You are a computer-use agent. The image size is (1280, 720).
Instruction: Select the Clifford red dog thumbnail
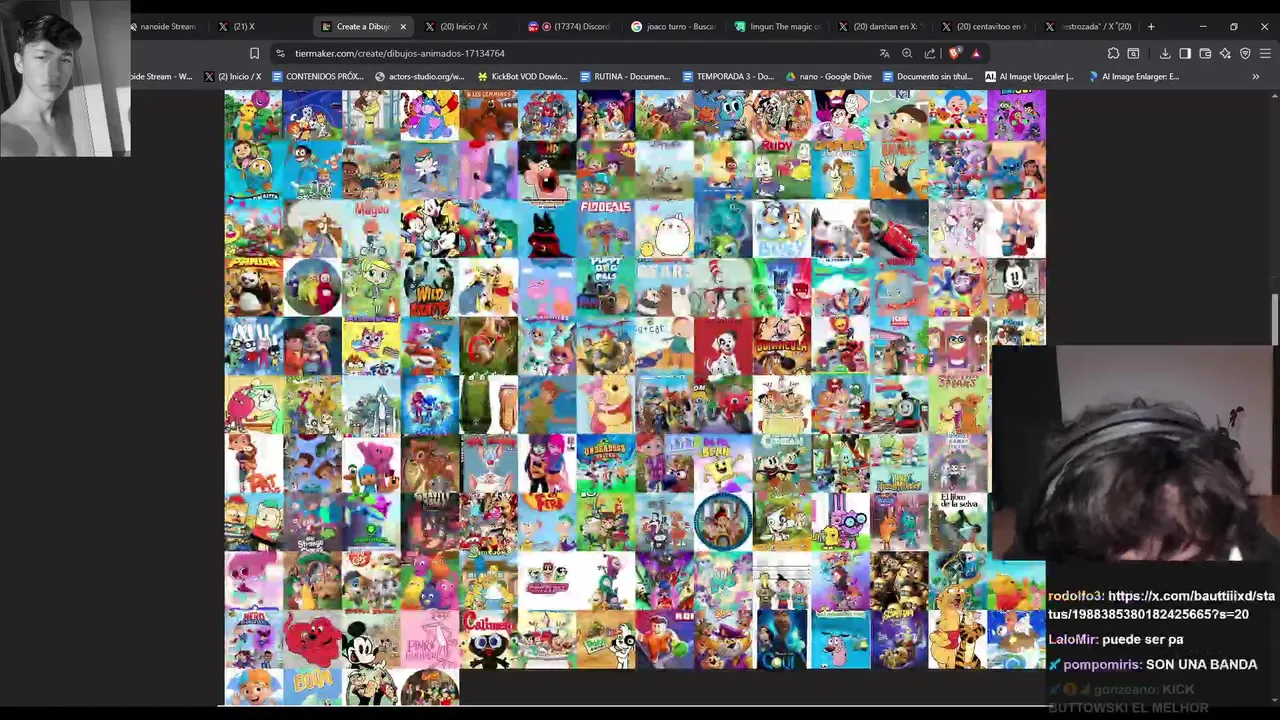pyautogui.click(x=312, y=641)
